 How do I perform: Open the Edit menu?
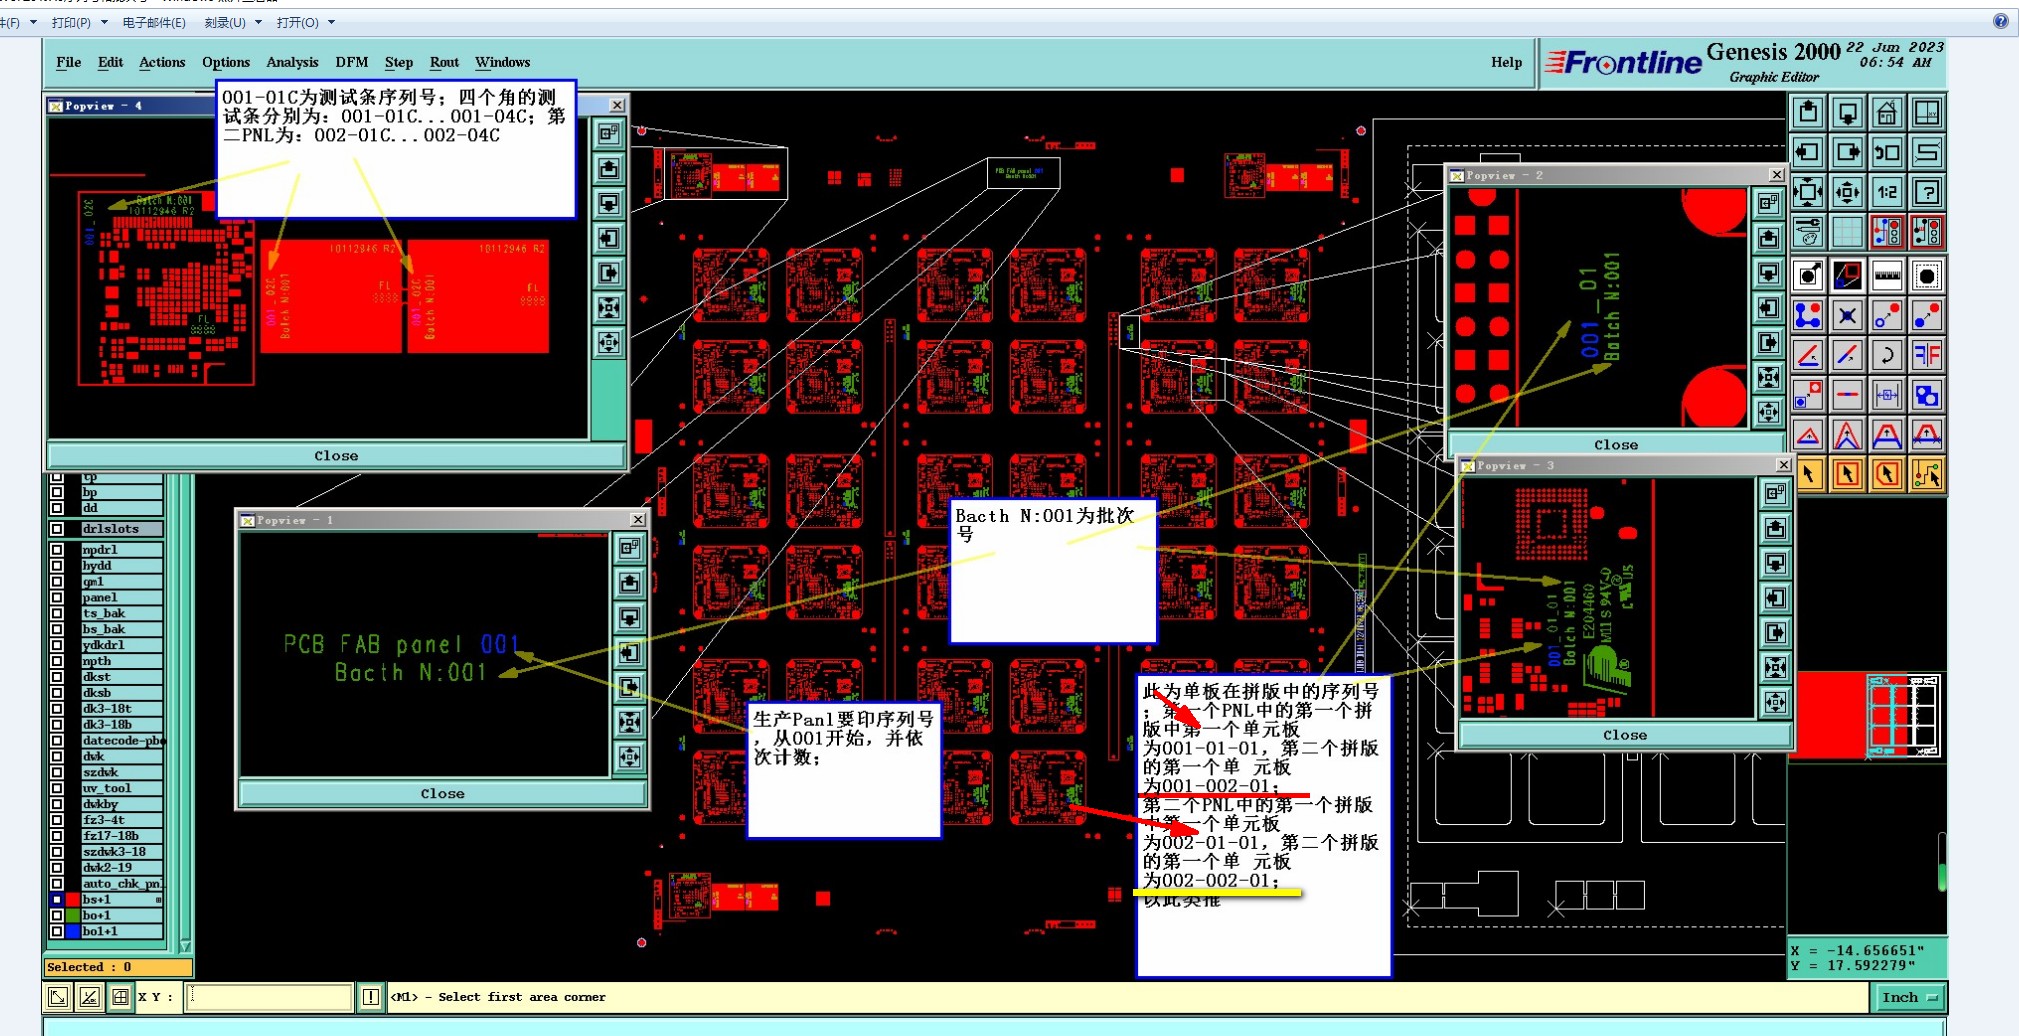pyautogui.click(x=110, y=62)
